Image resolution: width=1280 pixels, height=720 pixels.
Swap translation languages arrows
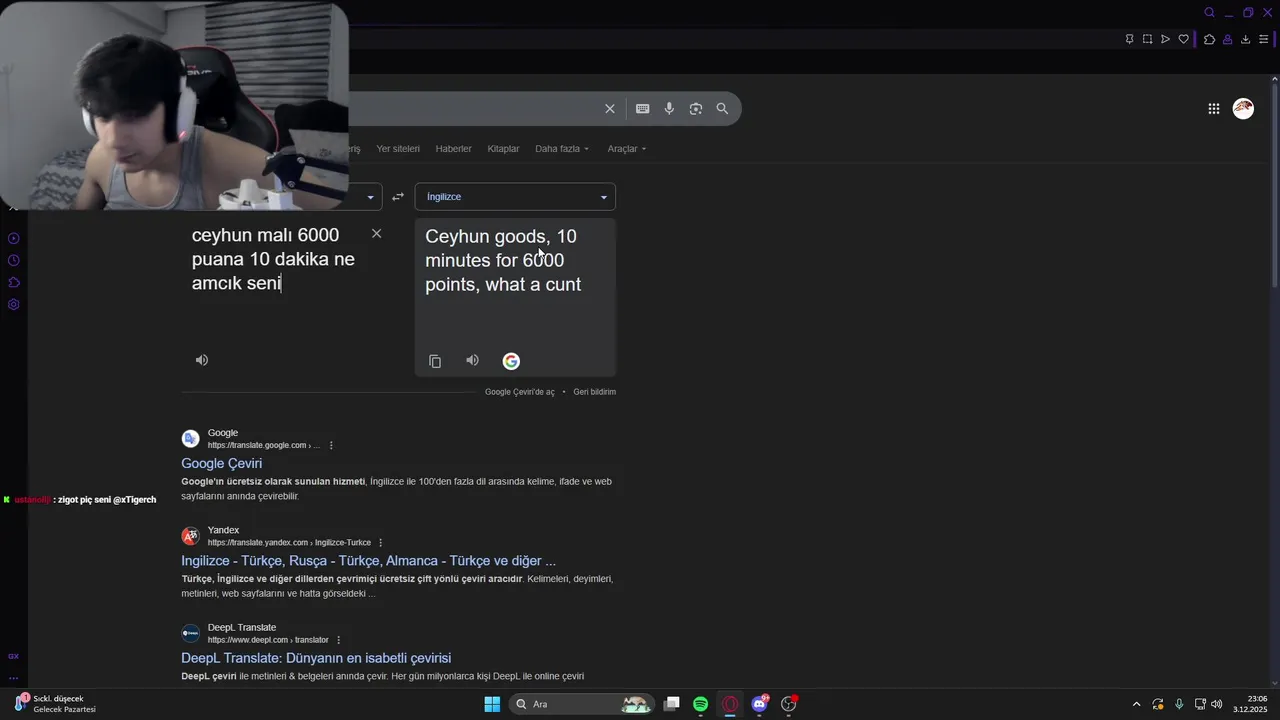[x=398, y=197]
